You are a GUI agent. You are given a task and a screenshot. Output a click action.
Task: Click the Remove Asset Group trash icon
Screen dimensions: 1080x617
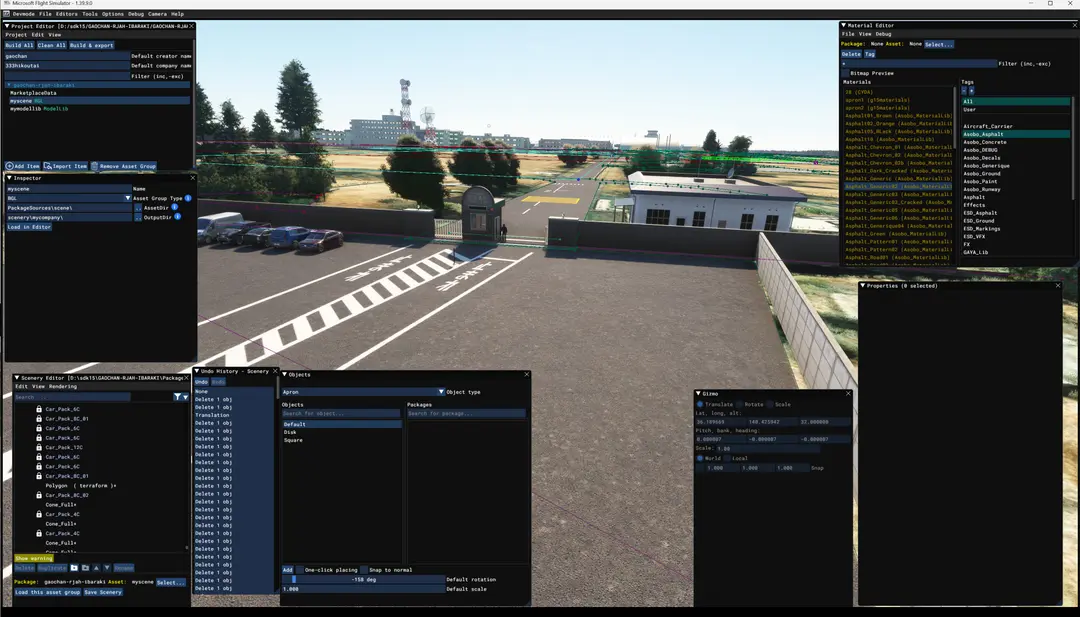coord(94,166)
